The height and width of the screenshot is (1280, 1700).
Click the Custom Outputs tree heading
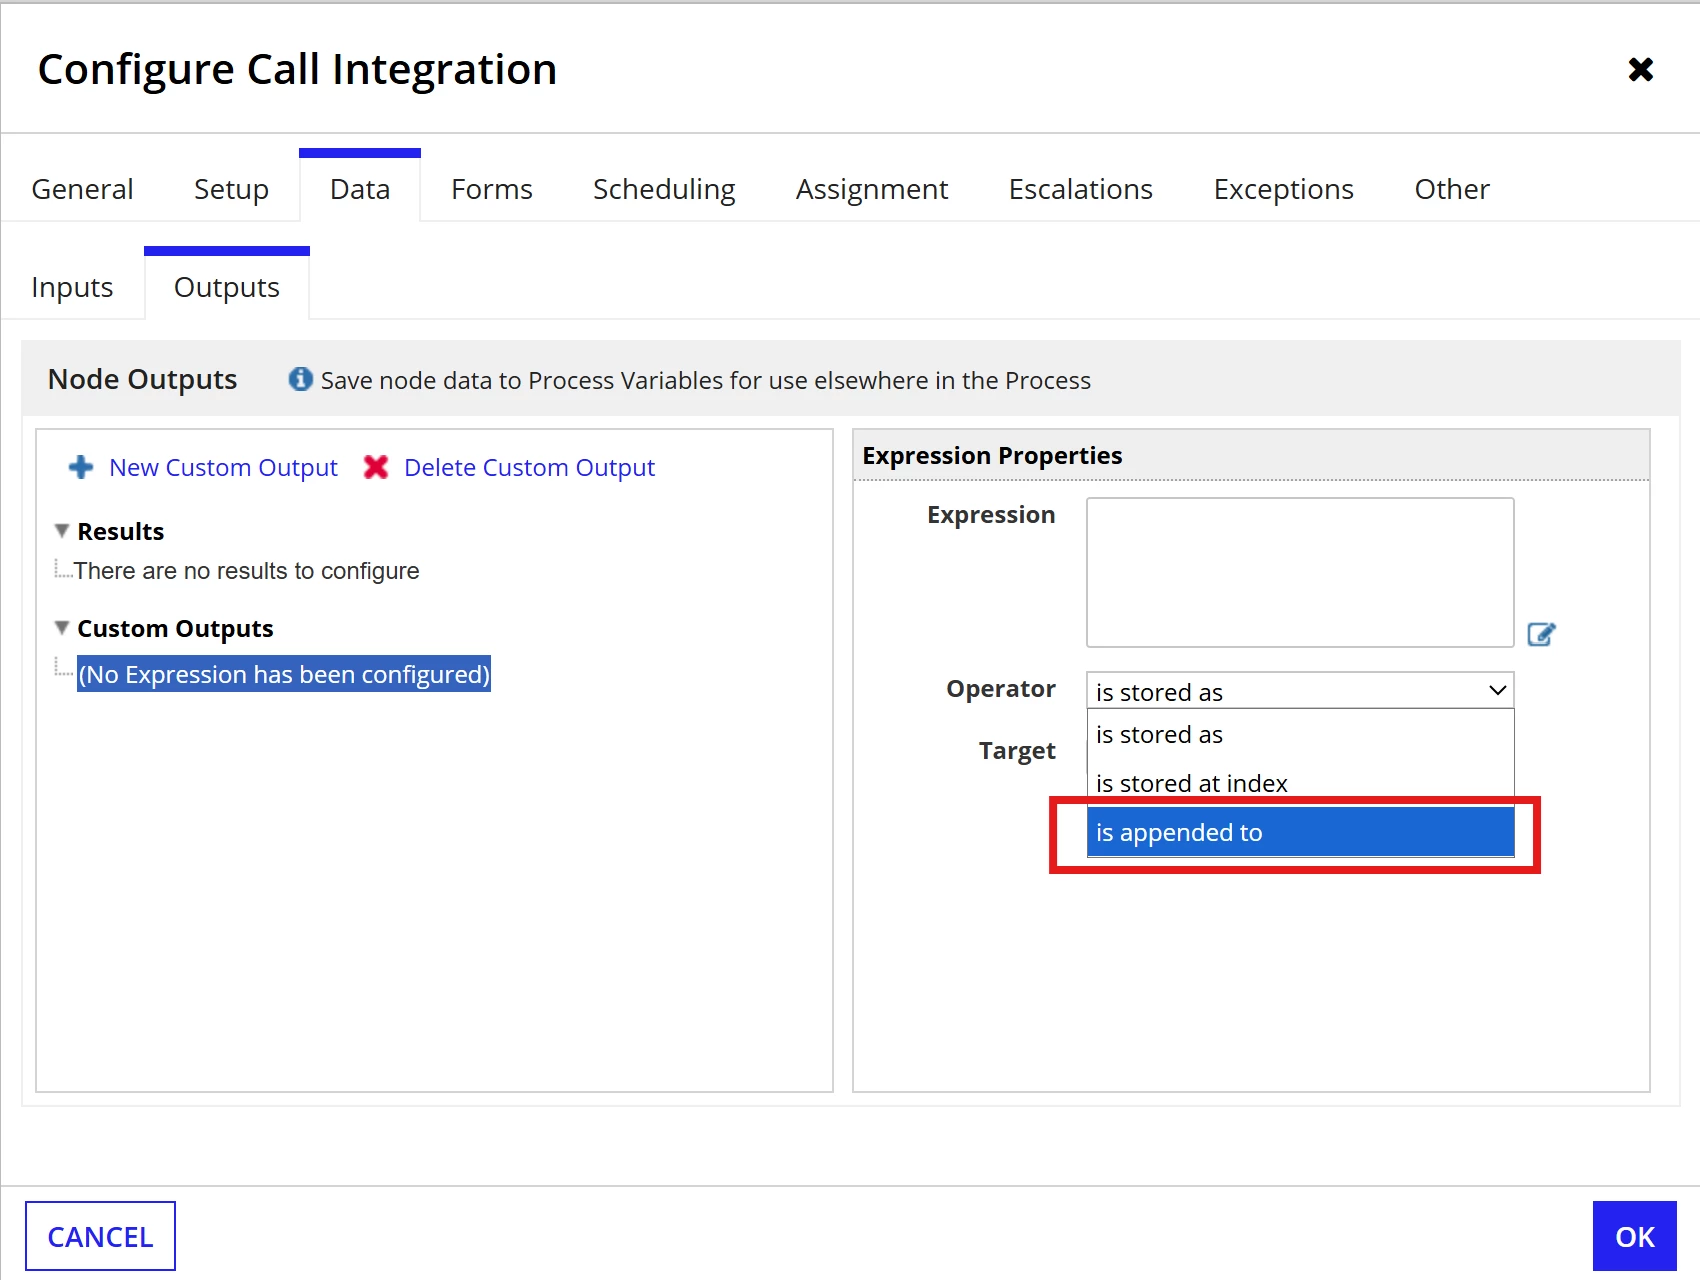pos(175,628)
